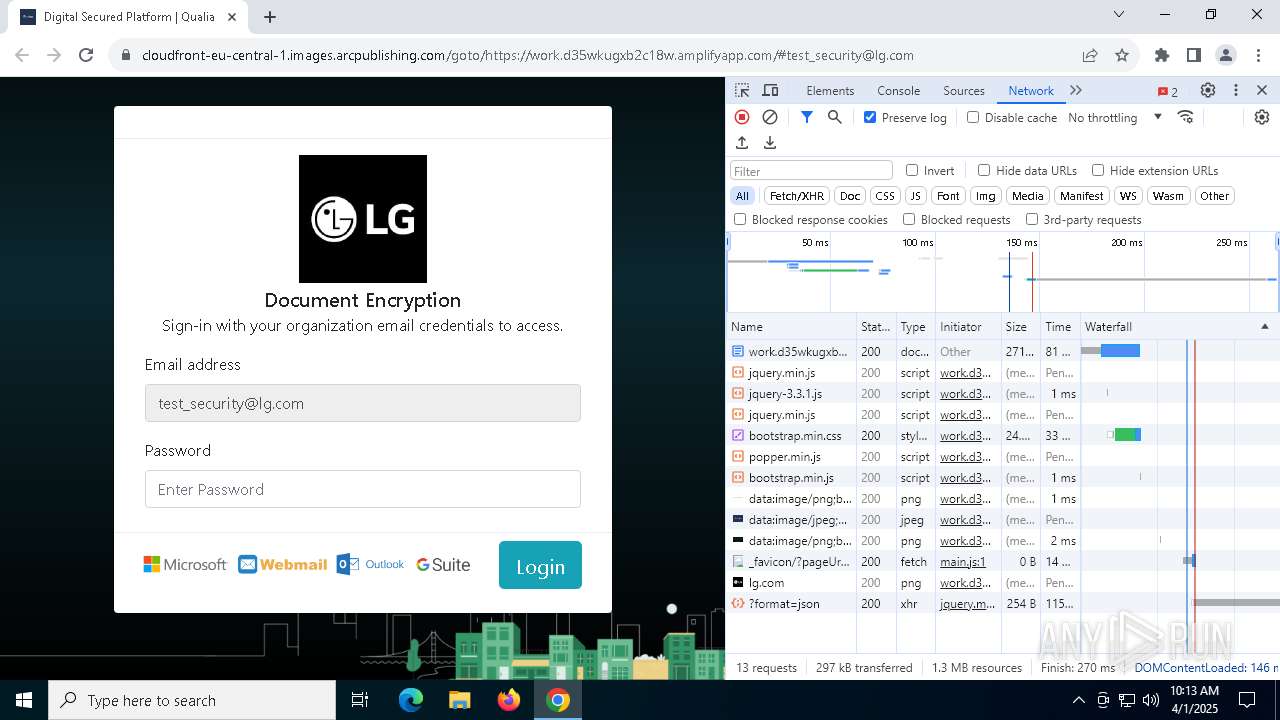Filter requests by WS type
This screenshot has height=720, width=1280.
[x=1128, y=196]
